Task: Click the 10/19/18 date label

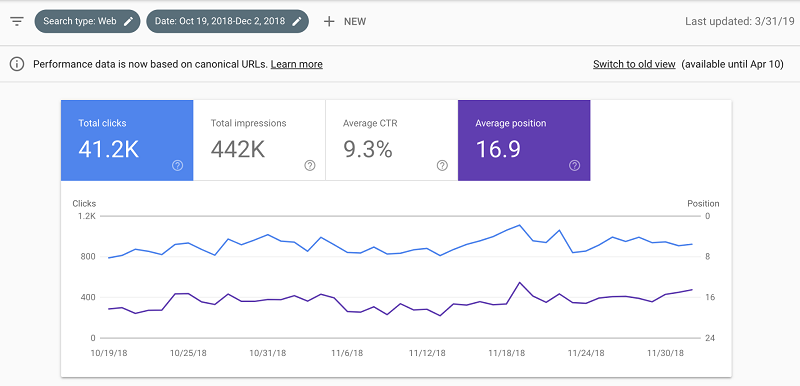Action: coord(109,353)
